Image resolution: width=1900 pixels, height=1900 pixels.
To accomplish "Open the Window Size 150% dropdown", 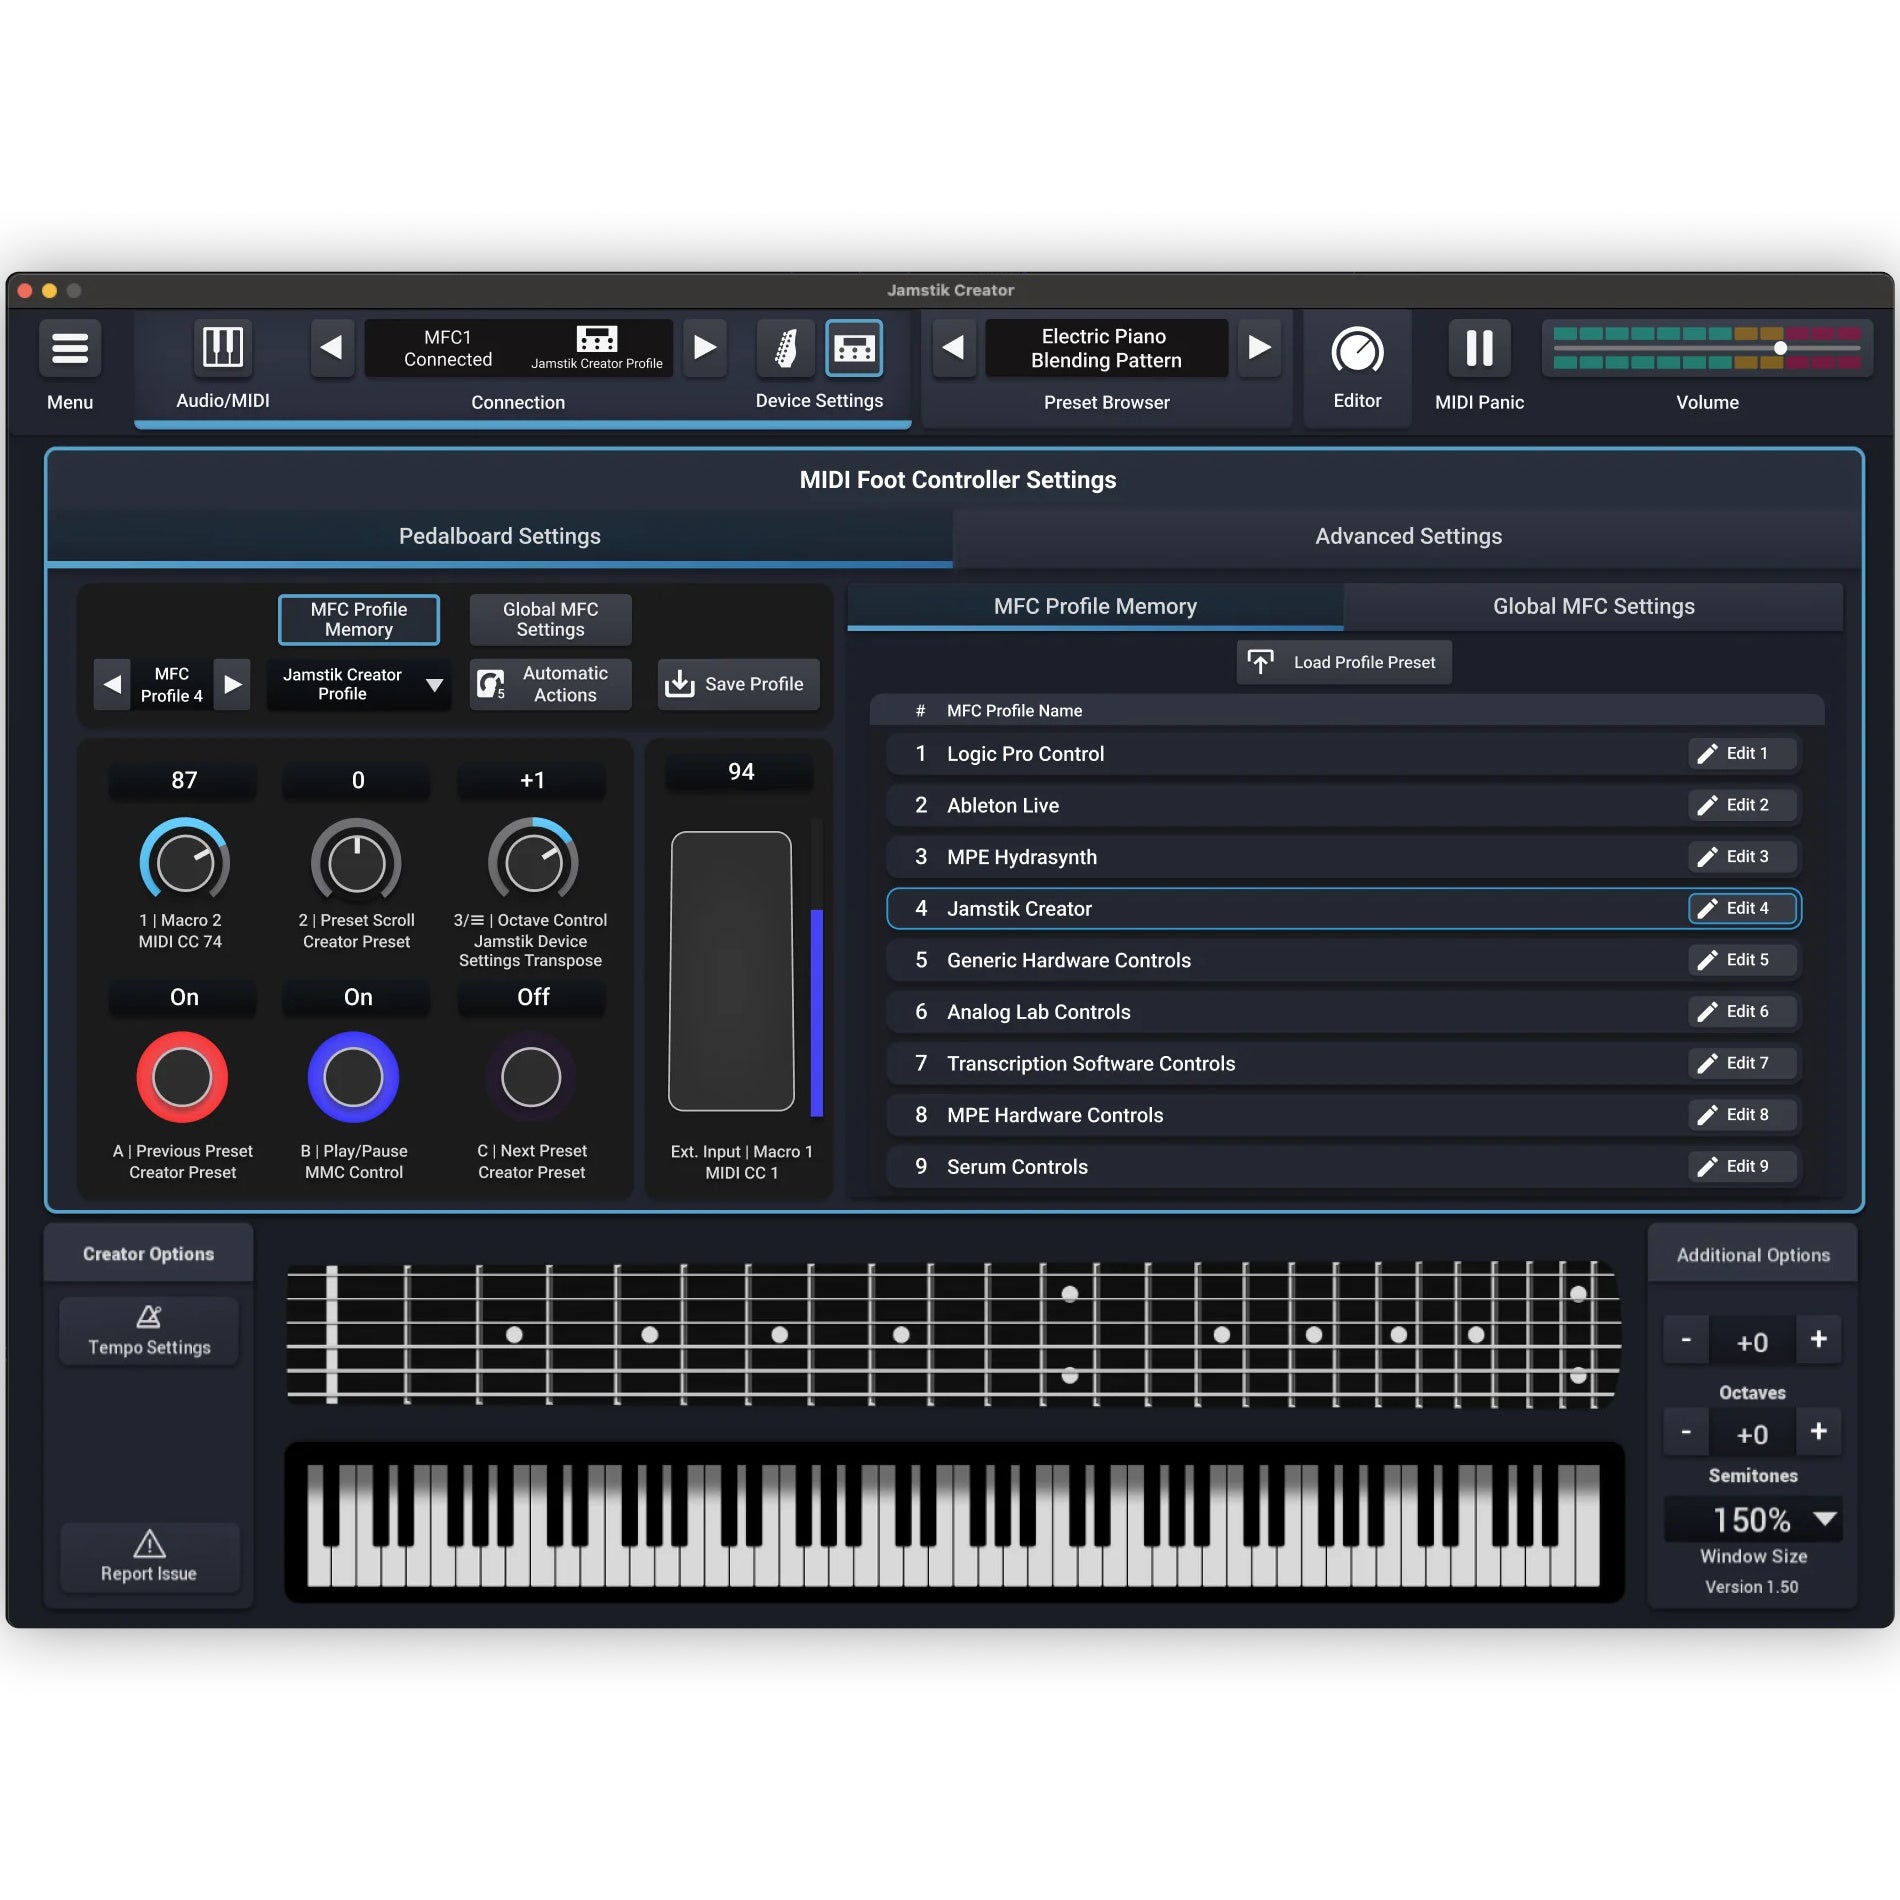I will [1753, 1520].
